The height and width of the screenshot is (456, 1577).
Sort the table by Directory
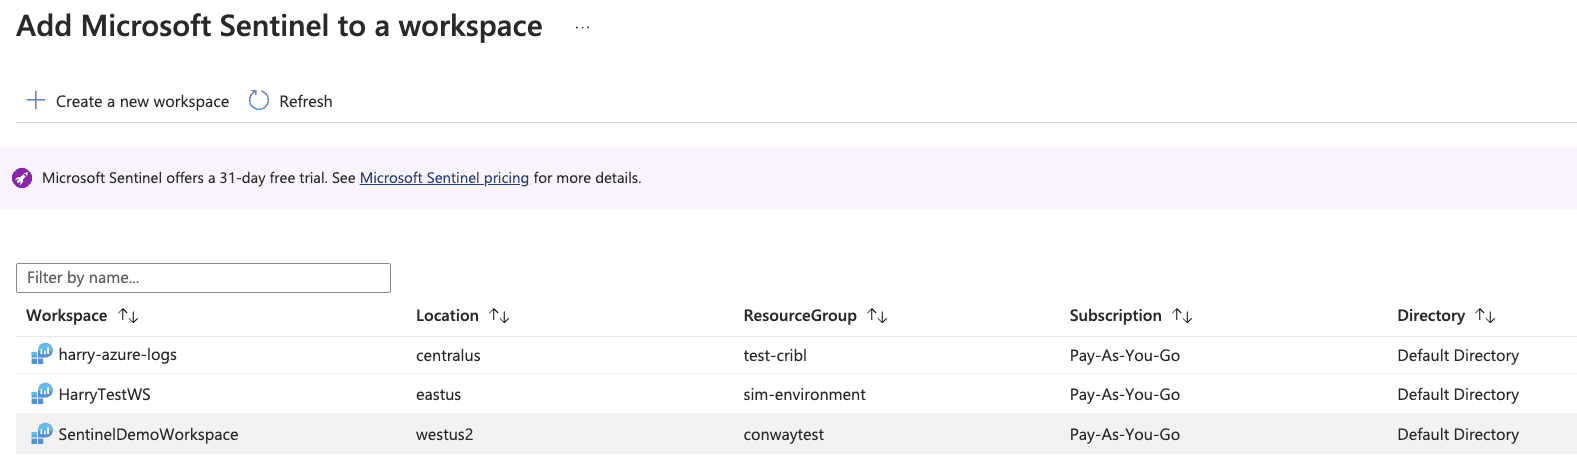click(x=1485, y=316)
